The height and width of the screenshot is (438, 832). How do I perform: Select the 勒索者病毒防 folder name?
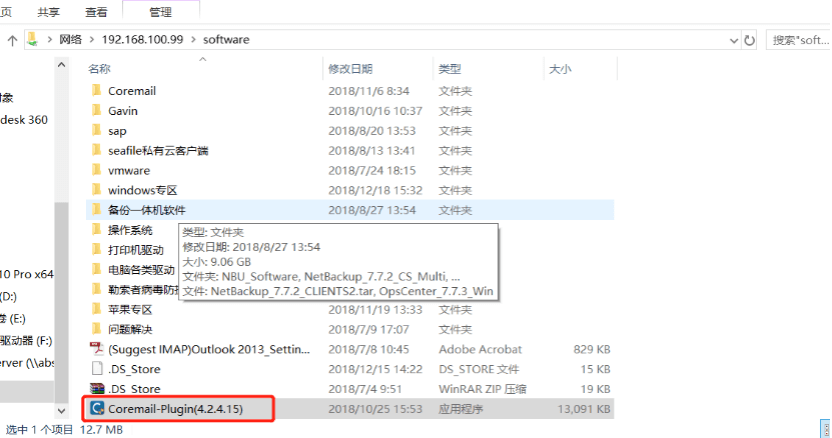144,289
